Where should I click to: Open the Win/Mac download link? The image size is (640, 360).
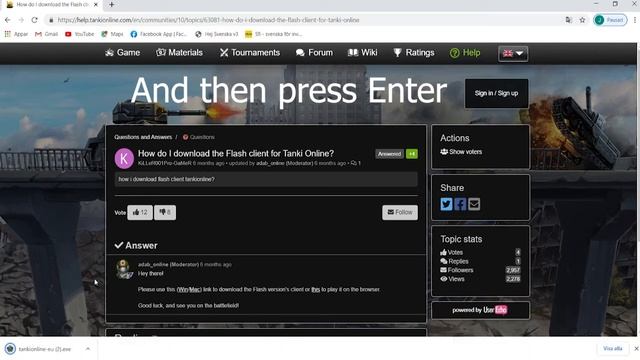(189, 289)
